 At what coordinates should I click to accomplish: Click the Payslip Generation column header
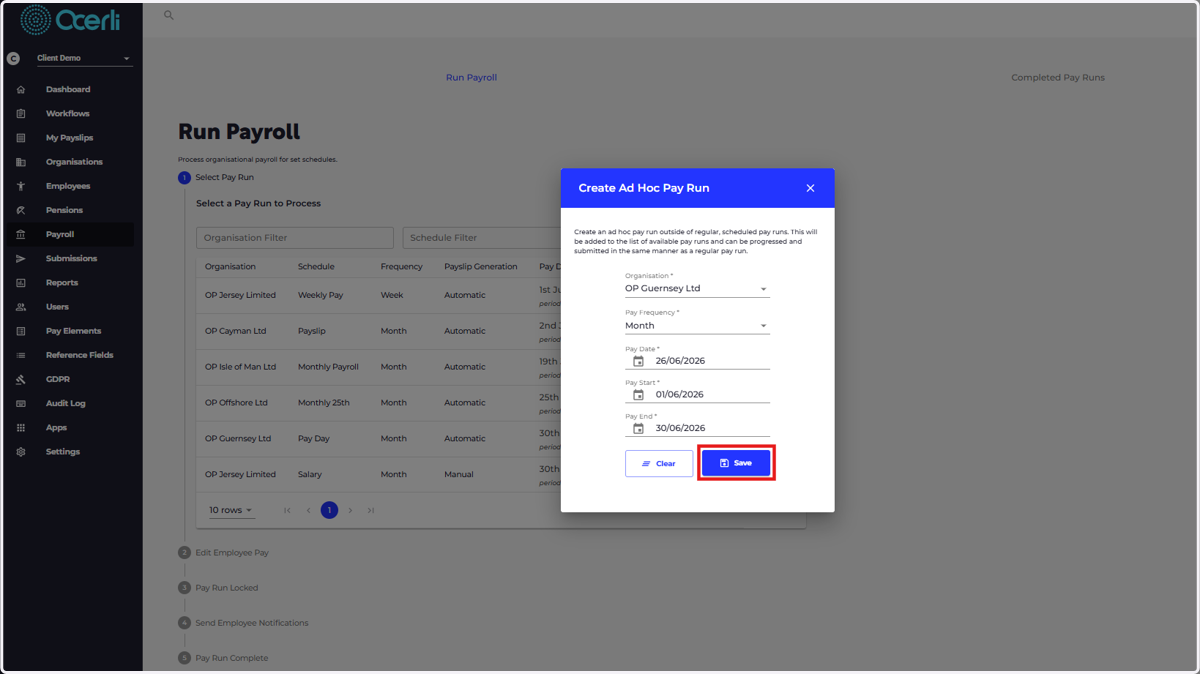[481, 267]
